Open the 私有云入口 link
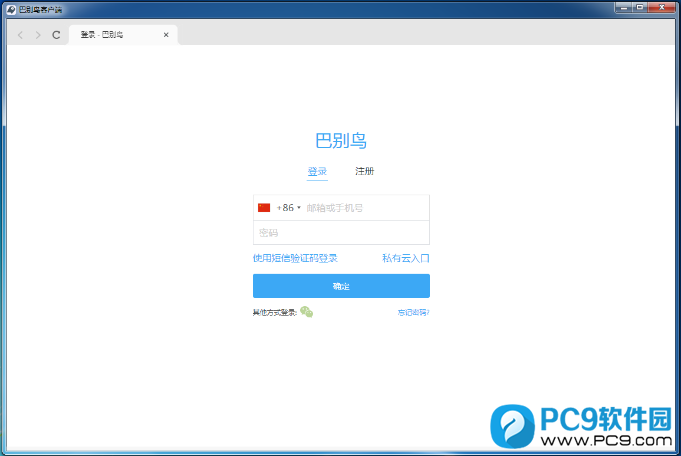Viewport: 681px width, 456px height. 406,258
